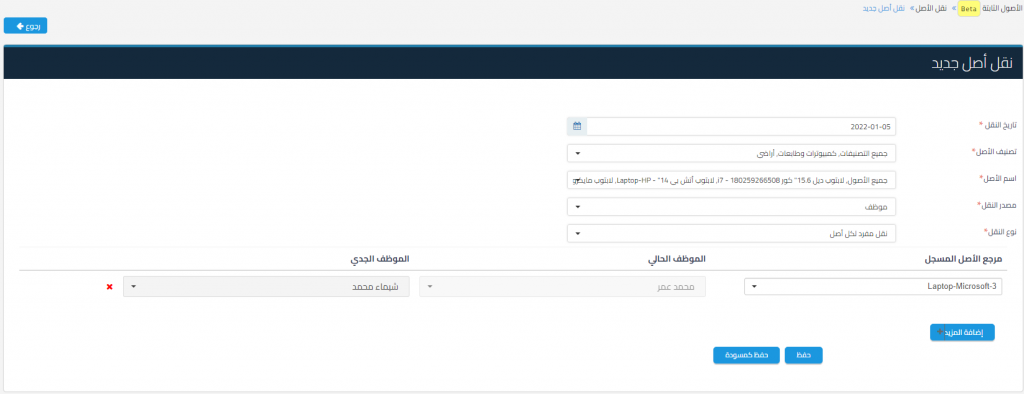This screenshot has height=394, width=1024.
Task: Click the الموظف الجدي column header
Action: (379, 259)
